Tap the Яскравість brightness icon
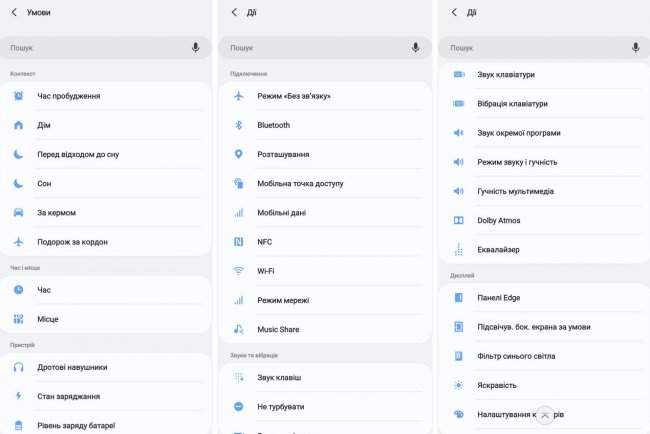The height and width of the screenshot is (434, 650). 458,385
